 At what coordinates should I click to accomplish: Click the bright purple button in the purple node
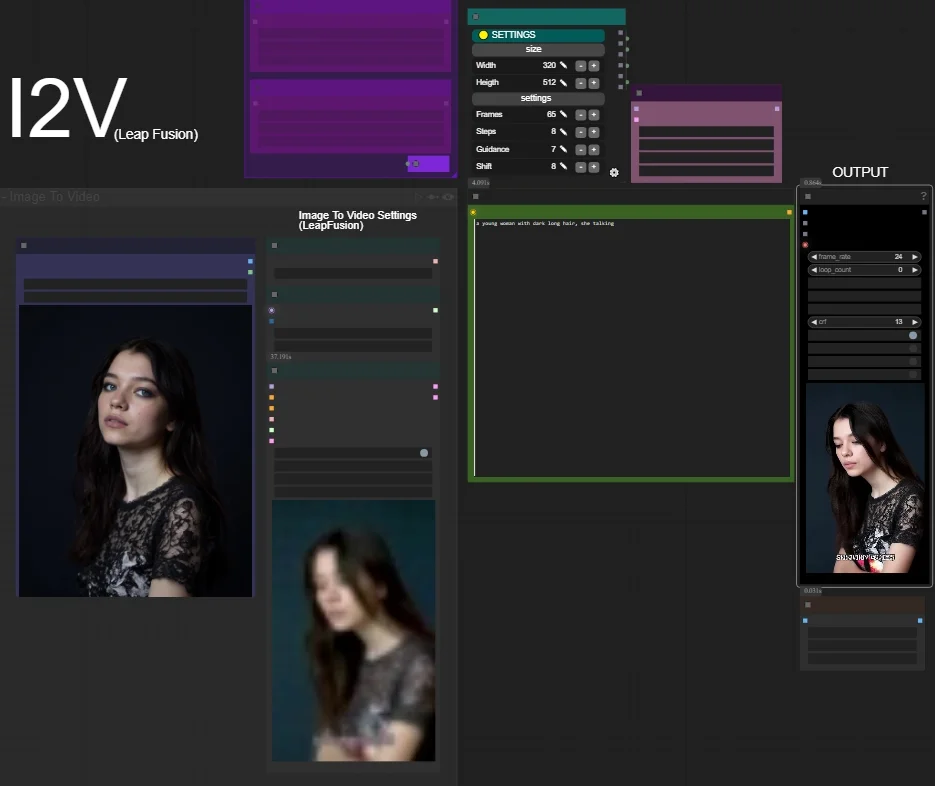tap(428, 163)
